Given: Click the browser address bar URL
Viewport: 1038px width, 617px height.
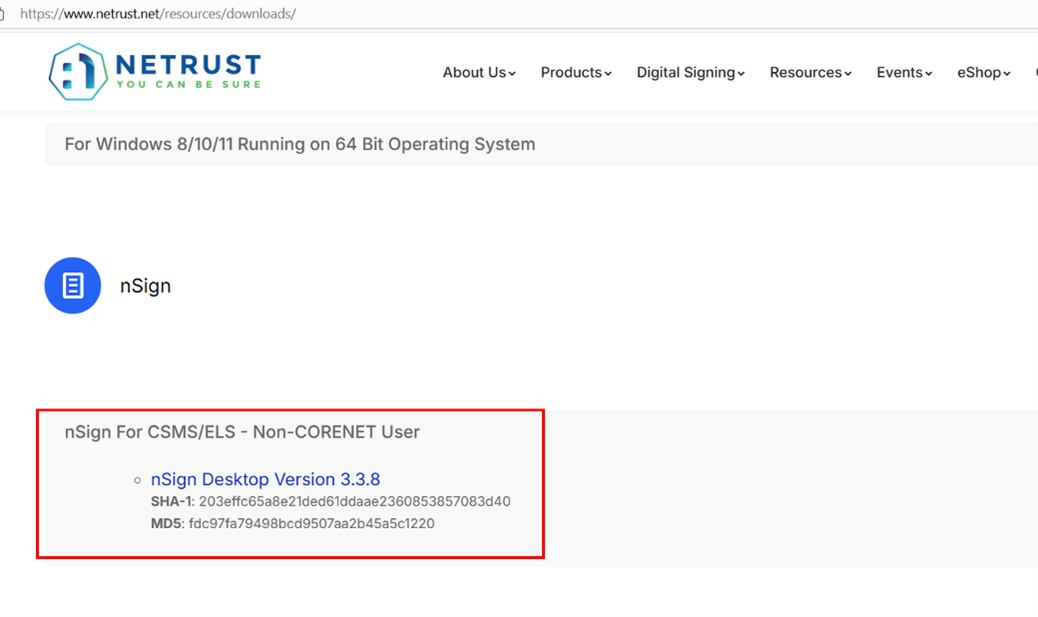Looking at the screenshot, I should pos(158,13).
